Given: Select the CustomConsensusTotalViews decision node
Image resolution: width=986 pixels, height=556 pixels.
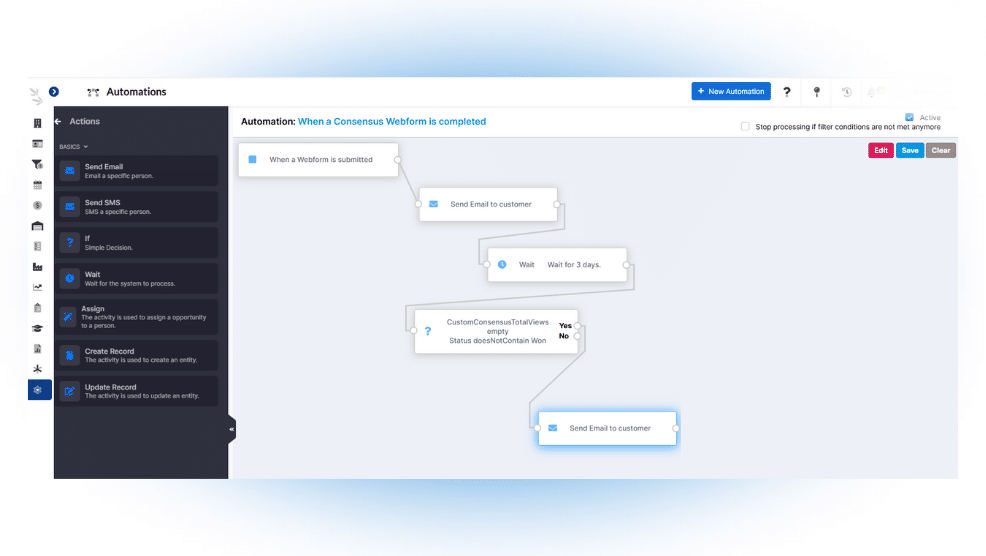Looking at the screenshot, I should click(496, 331).
